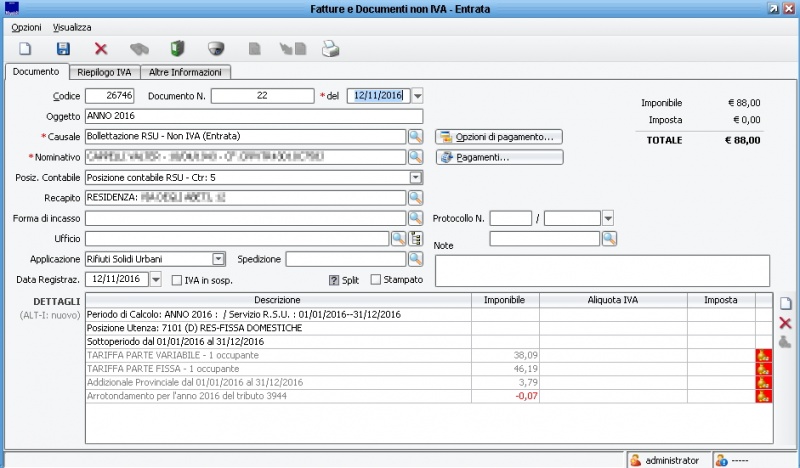
Task: Expand the Posiz. Contabile dropdown
Action: point(415,177)
